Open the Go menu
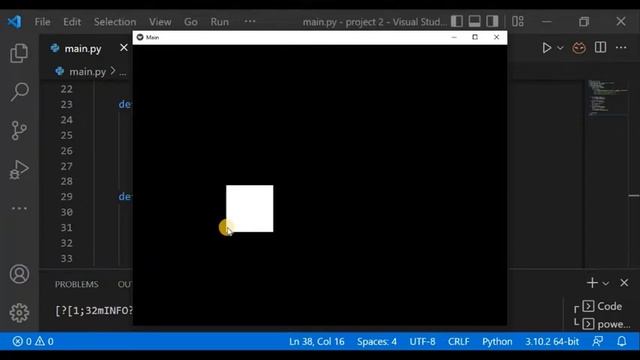 [191, 22]
